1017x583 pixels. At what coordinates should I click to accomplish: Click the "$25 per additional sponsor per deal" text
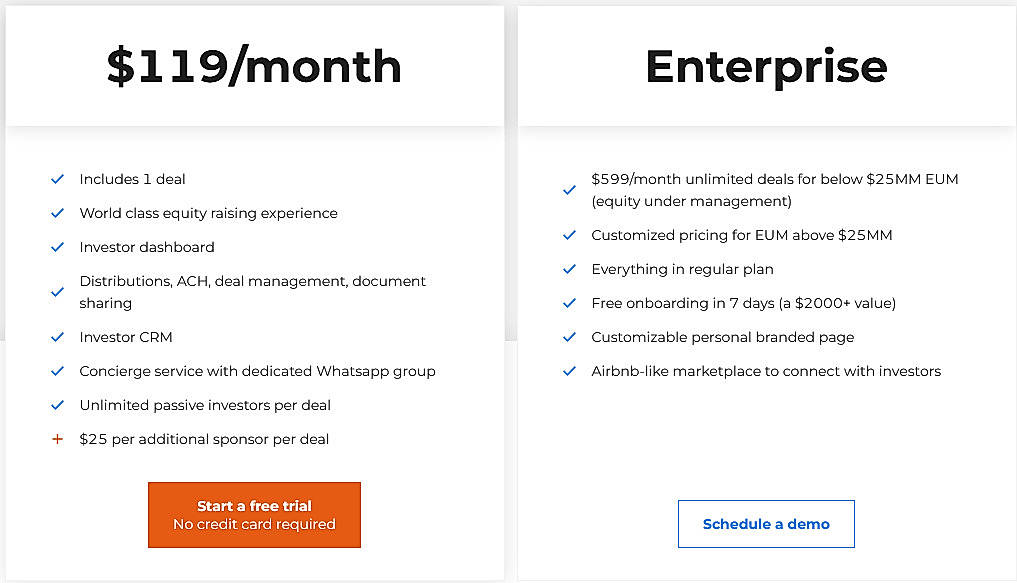click(204, 439)
